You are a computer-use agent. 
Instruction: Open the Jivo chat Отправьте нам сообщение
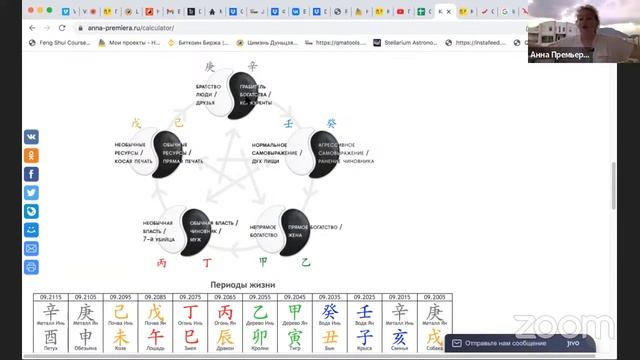click(x=520, y=343)
